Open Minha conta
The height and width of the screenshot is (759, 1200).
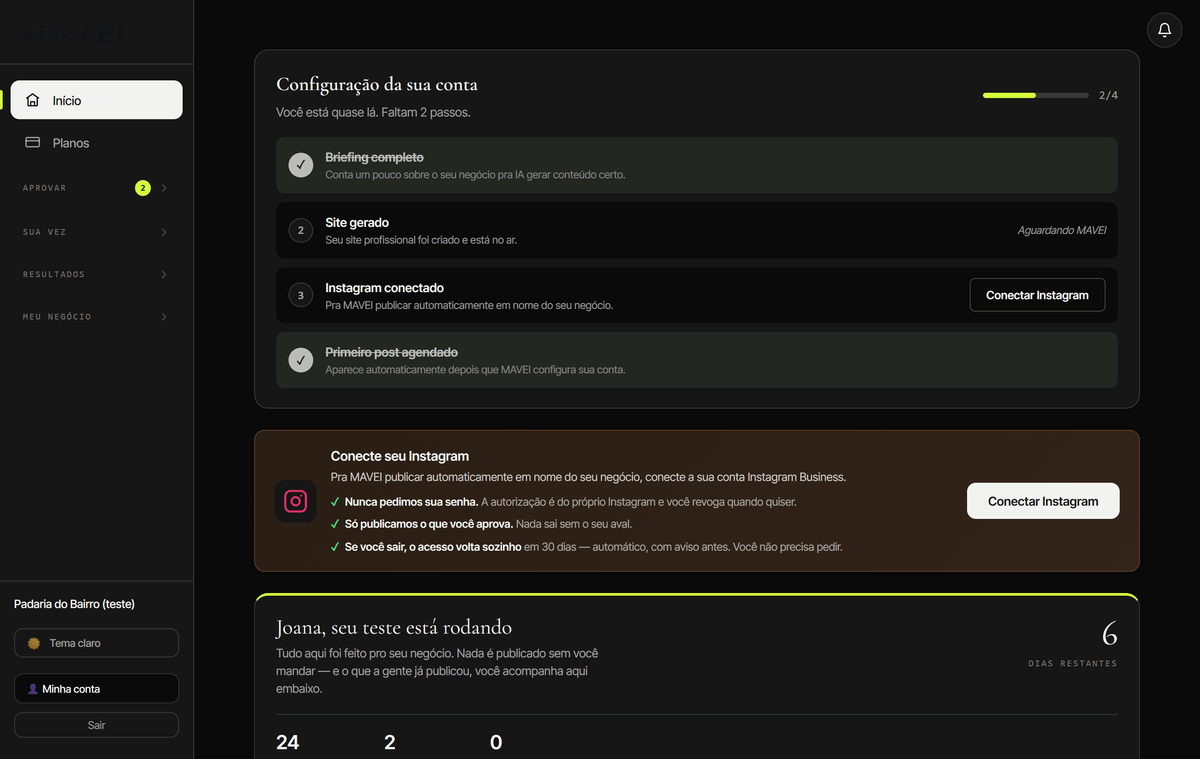tap(96, 689)
